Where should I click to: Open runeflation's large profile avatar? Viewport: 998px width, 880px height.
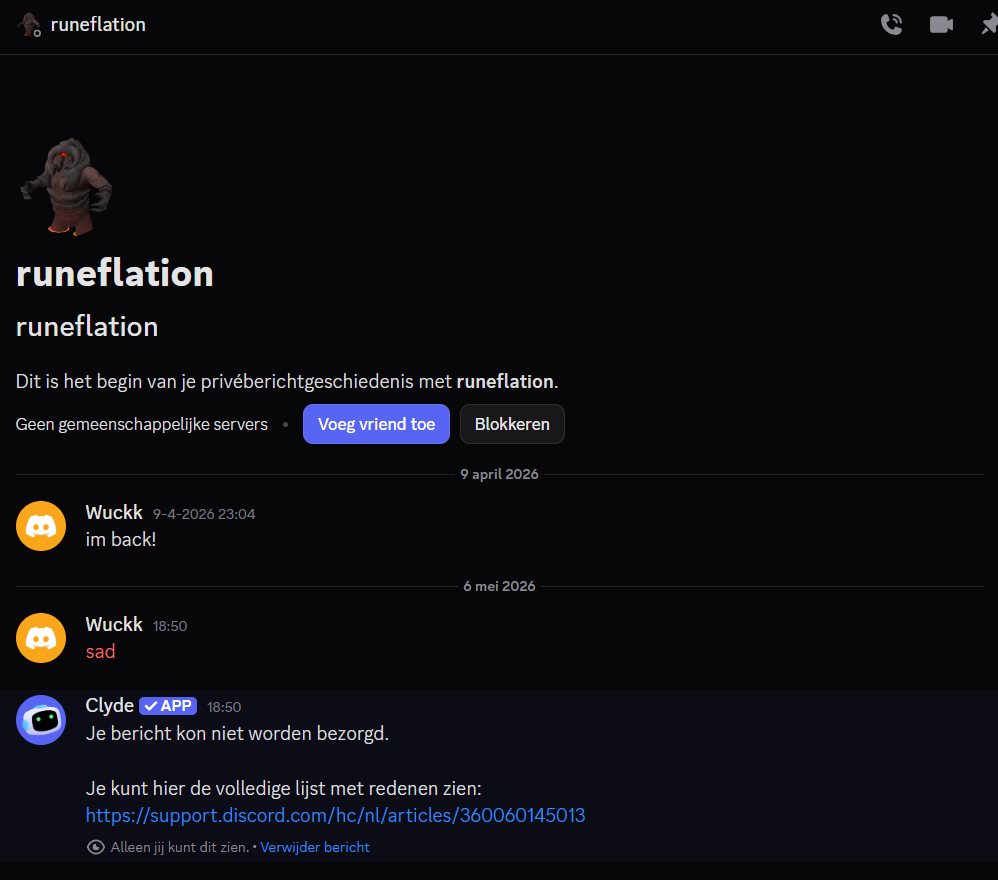tap(66, 186)
